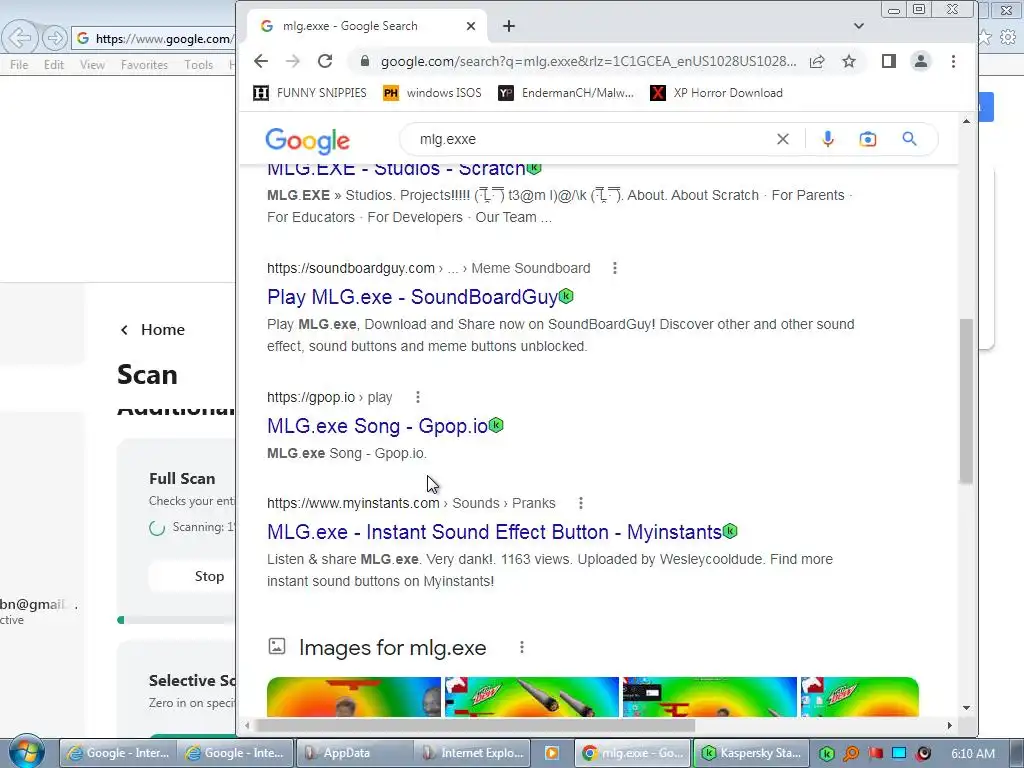Screen dimensions: 1024x768
Task: Click the Full Scan progress bar
Action: (x=176, y=620)
